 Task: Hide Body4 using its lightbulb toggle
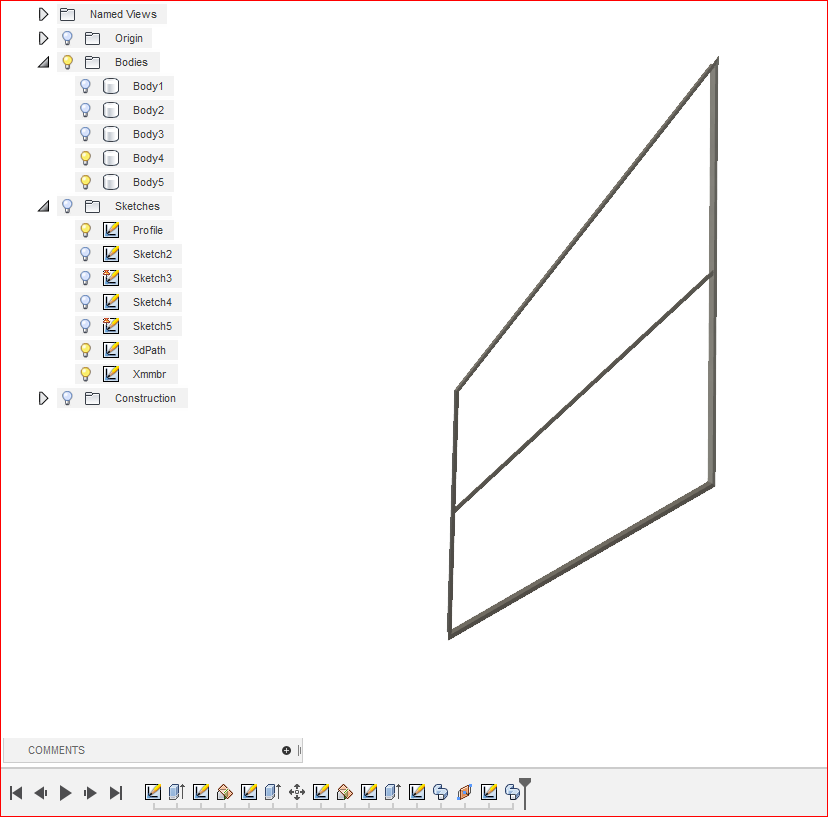tap(85, 158)
